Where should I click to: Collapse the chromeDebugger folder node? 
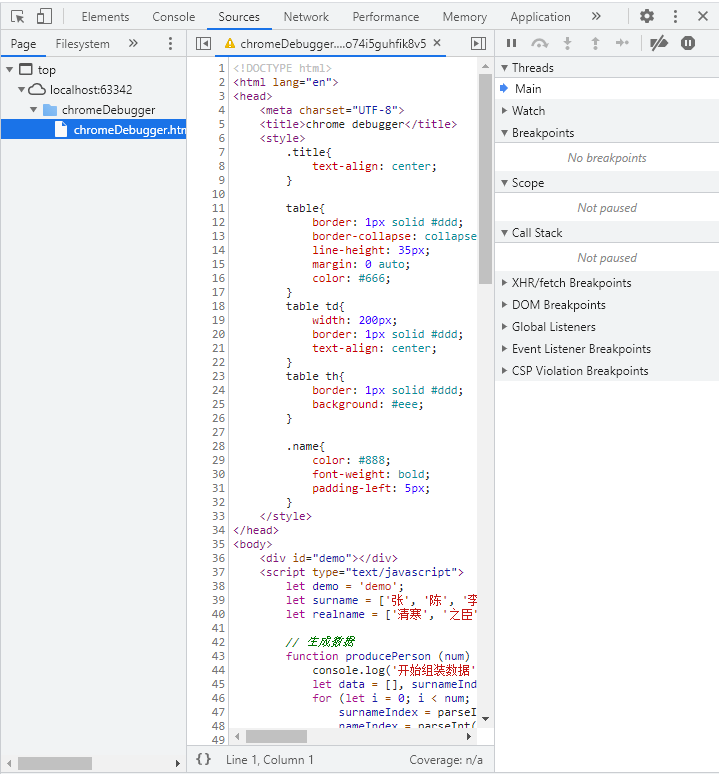tap(33, 110)
